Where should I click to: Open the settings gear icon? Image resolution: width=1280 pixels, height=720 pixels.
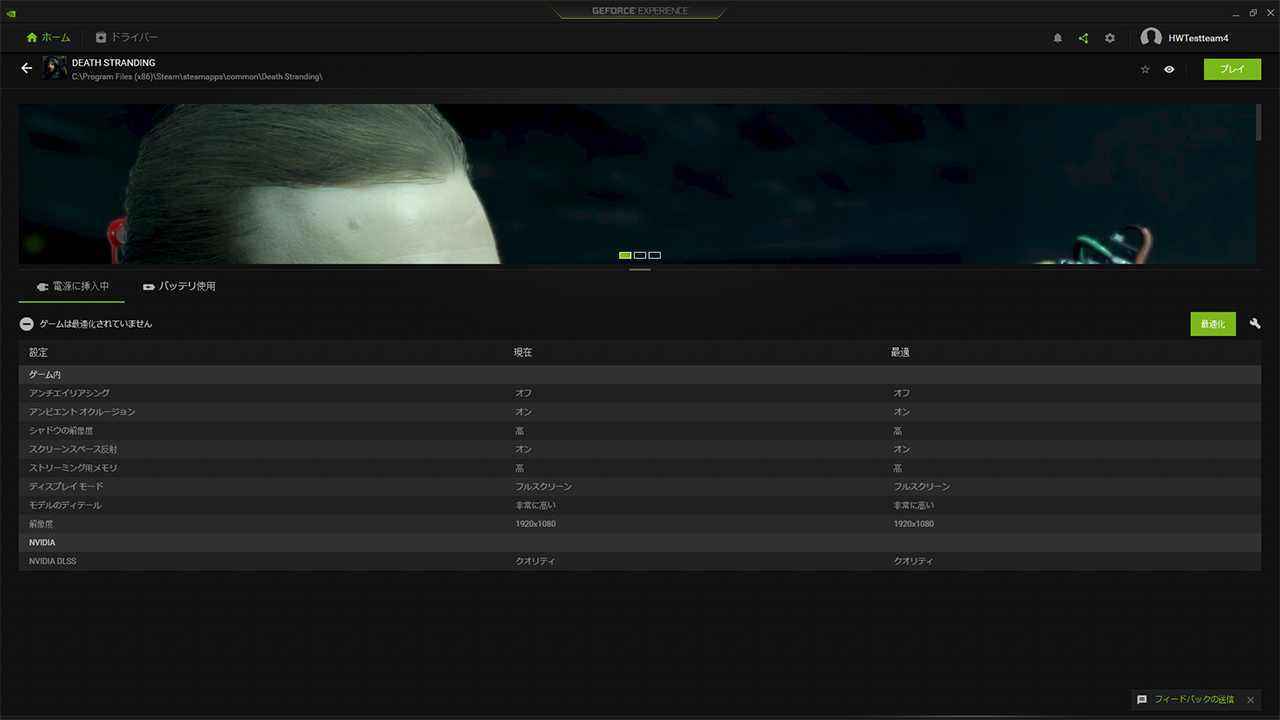coord(1110,38)
